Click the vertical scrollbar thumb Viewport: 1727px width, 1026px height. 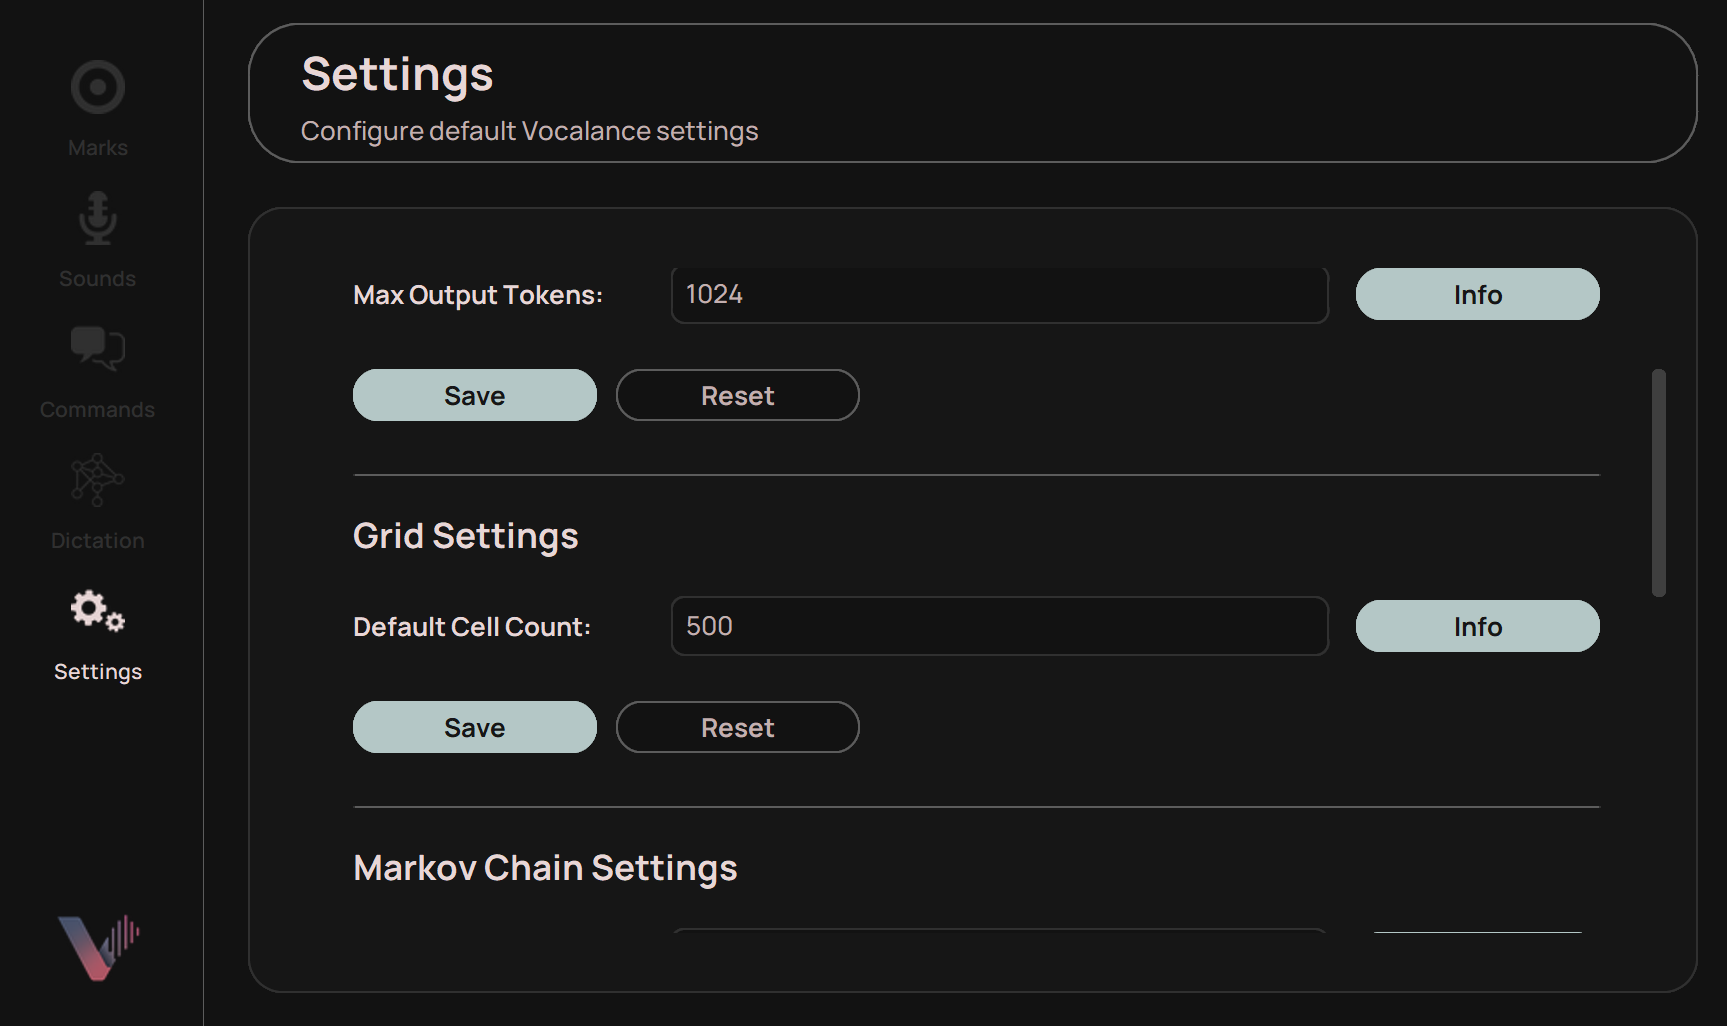1658,480
